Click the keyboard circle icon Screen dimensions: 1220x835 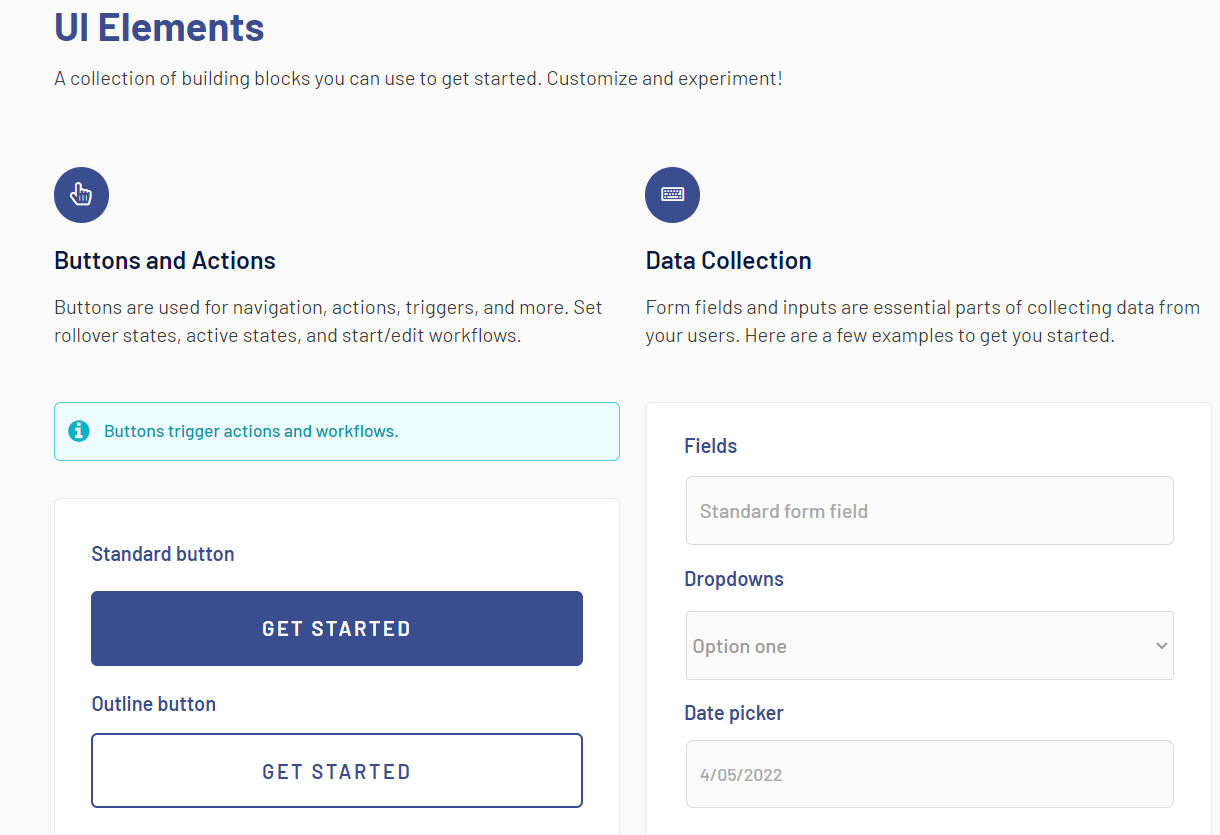672,195
